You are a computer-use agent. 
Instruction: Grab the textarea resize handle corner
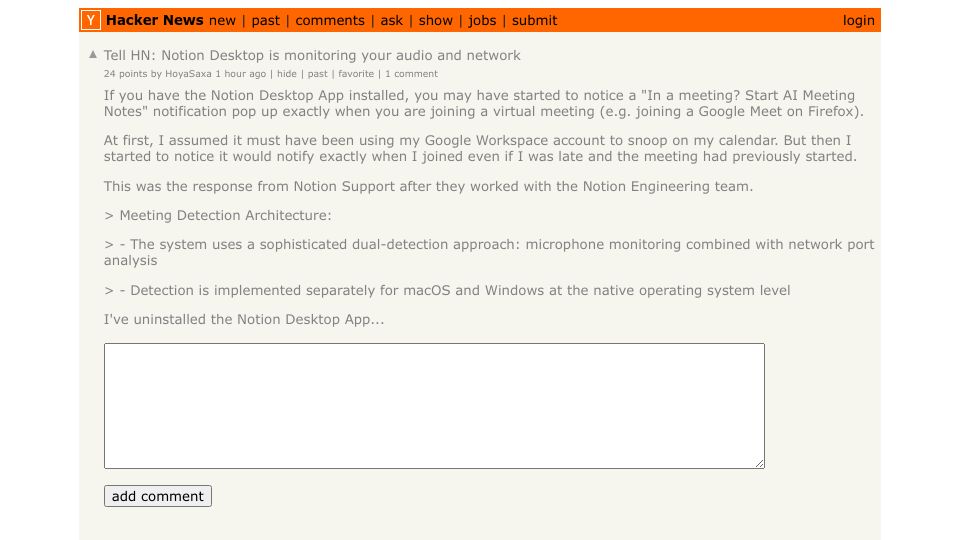point(760,463)
